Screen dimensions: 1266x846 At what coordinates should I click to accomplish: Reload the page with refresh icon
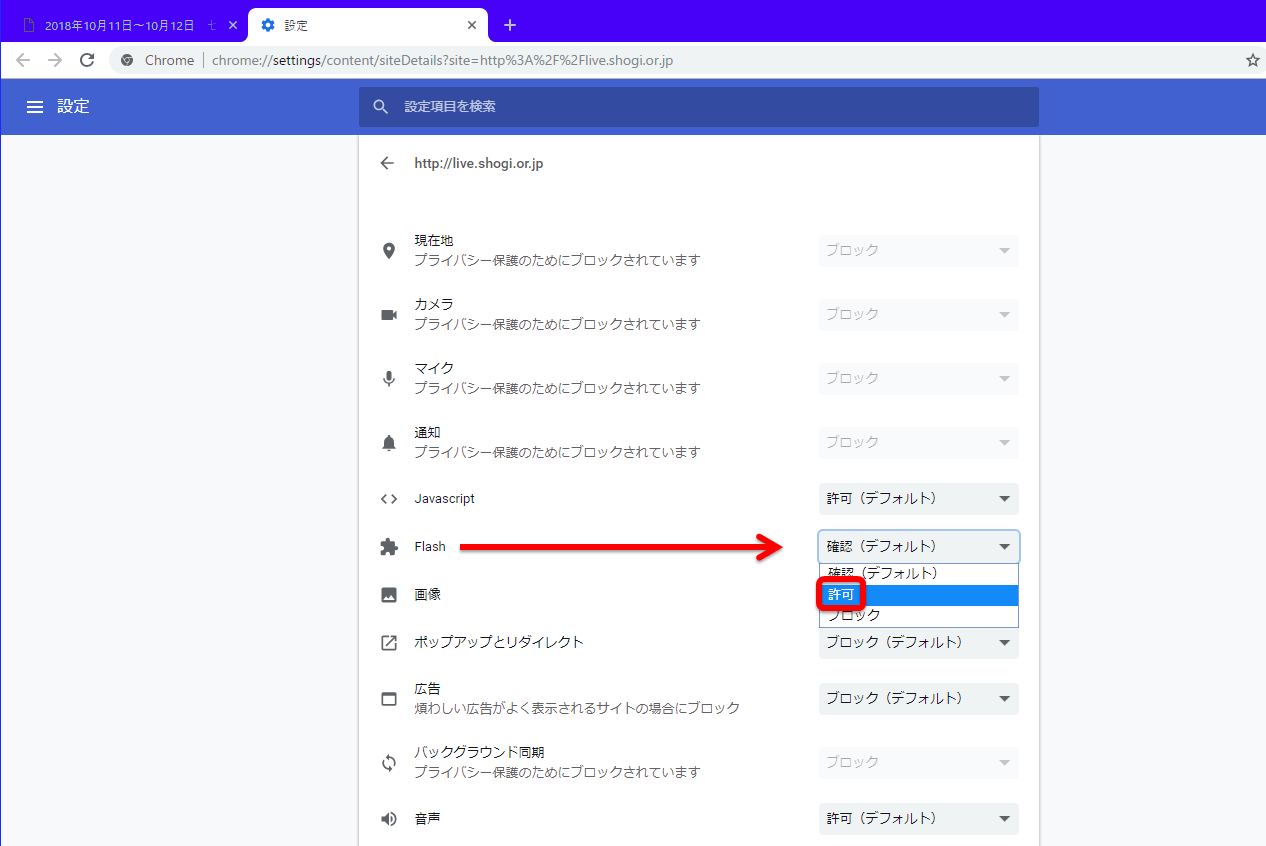(x=87, y=60)
